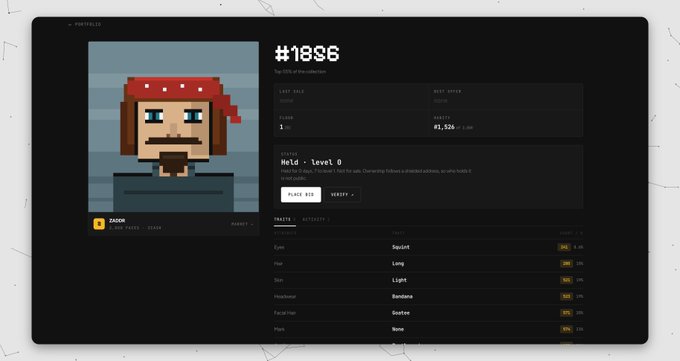Go back via the Portfolio link
The width and height of the screenshot is (680, 361).
click(x=85, y=24)
